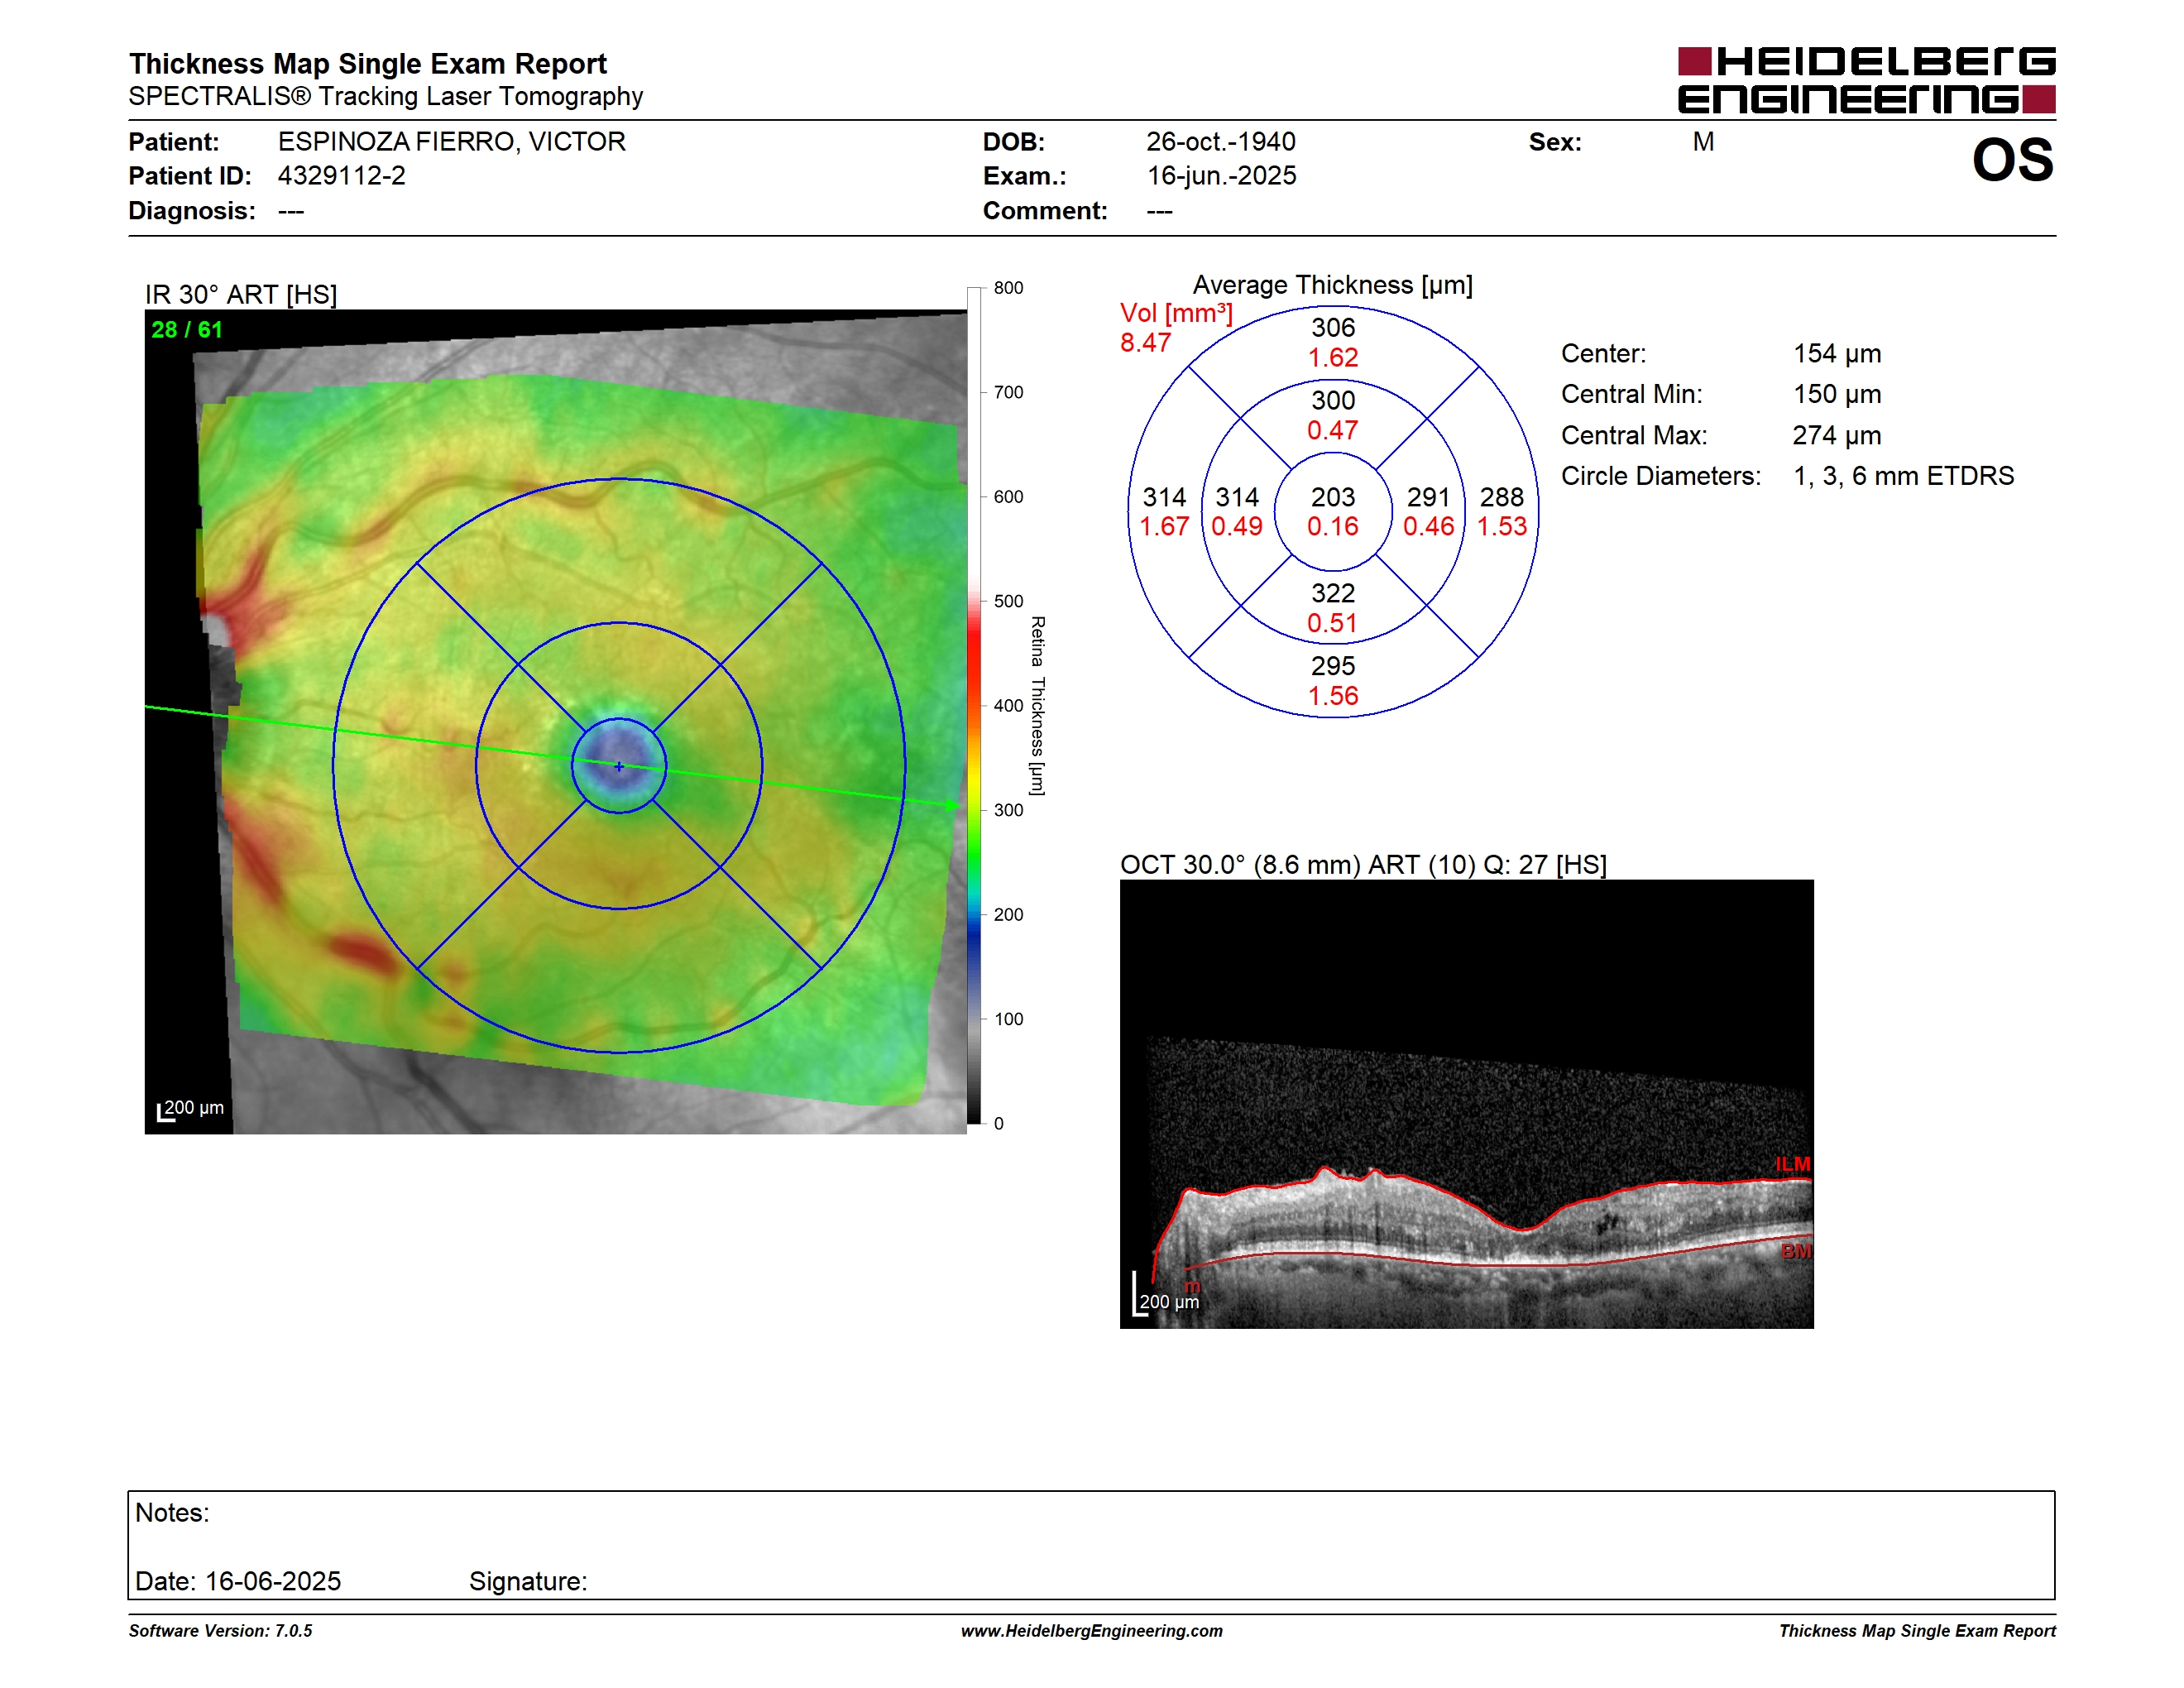
Task: Click the 'Date: 16-06-2025' entry
Action: (238, 1581)
